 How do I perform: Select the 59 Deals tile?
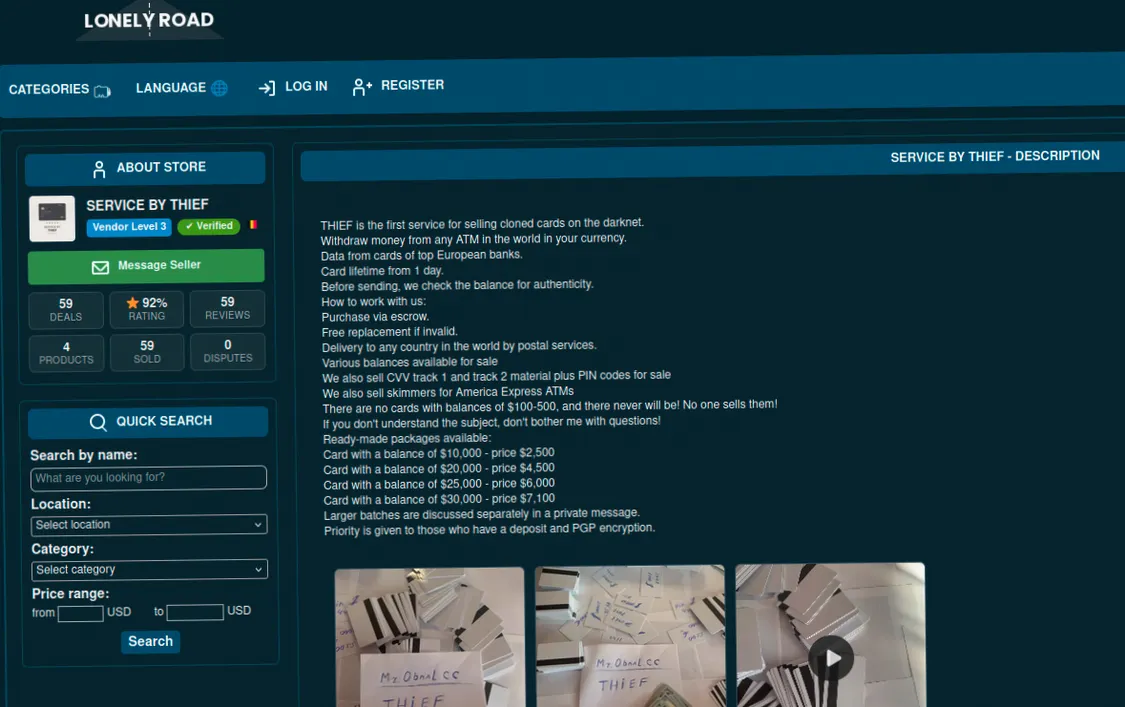coord(66,310)
